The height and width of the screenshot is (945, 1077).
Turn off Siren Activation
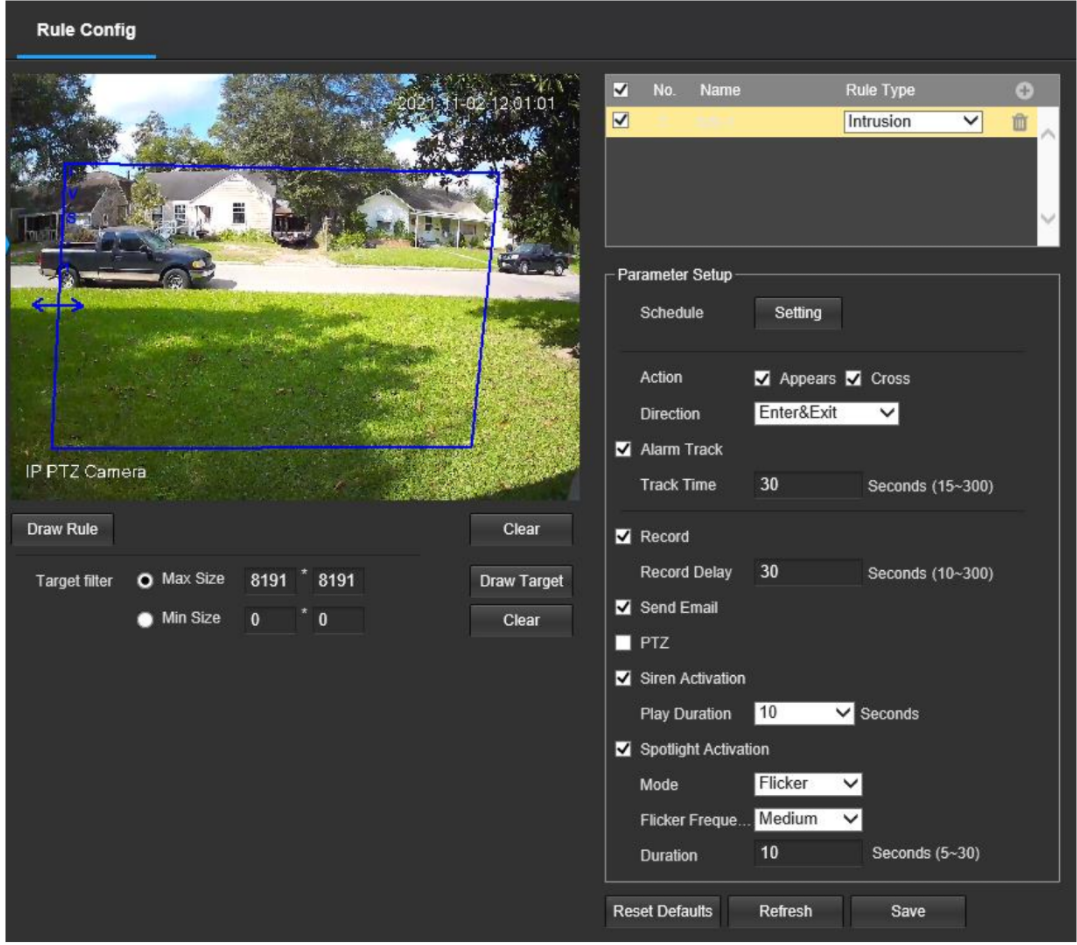click(623, 679)
